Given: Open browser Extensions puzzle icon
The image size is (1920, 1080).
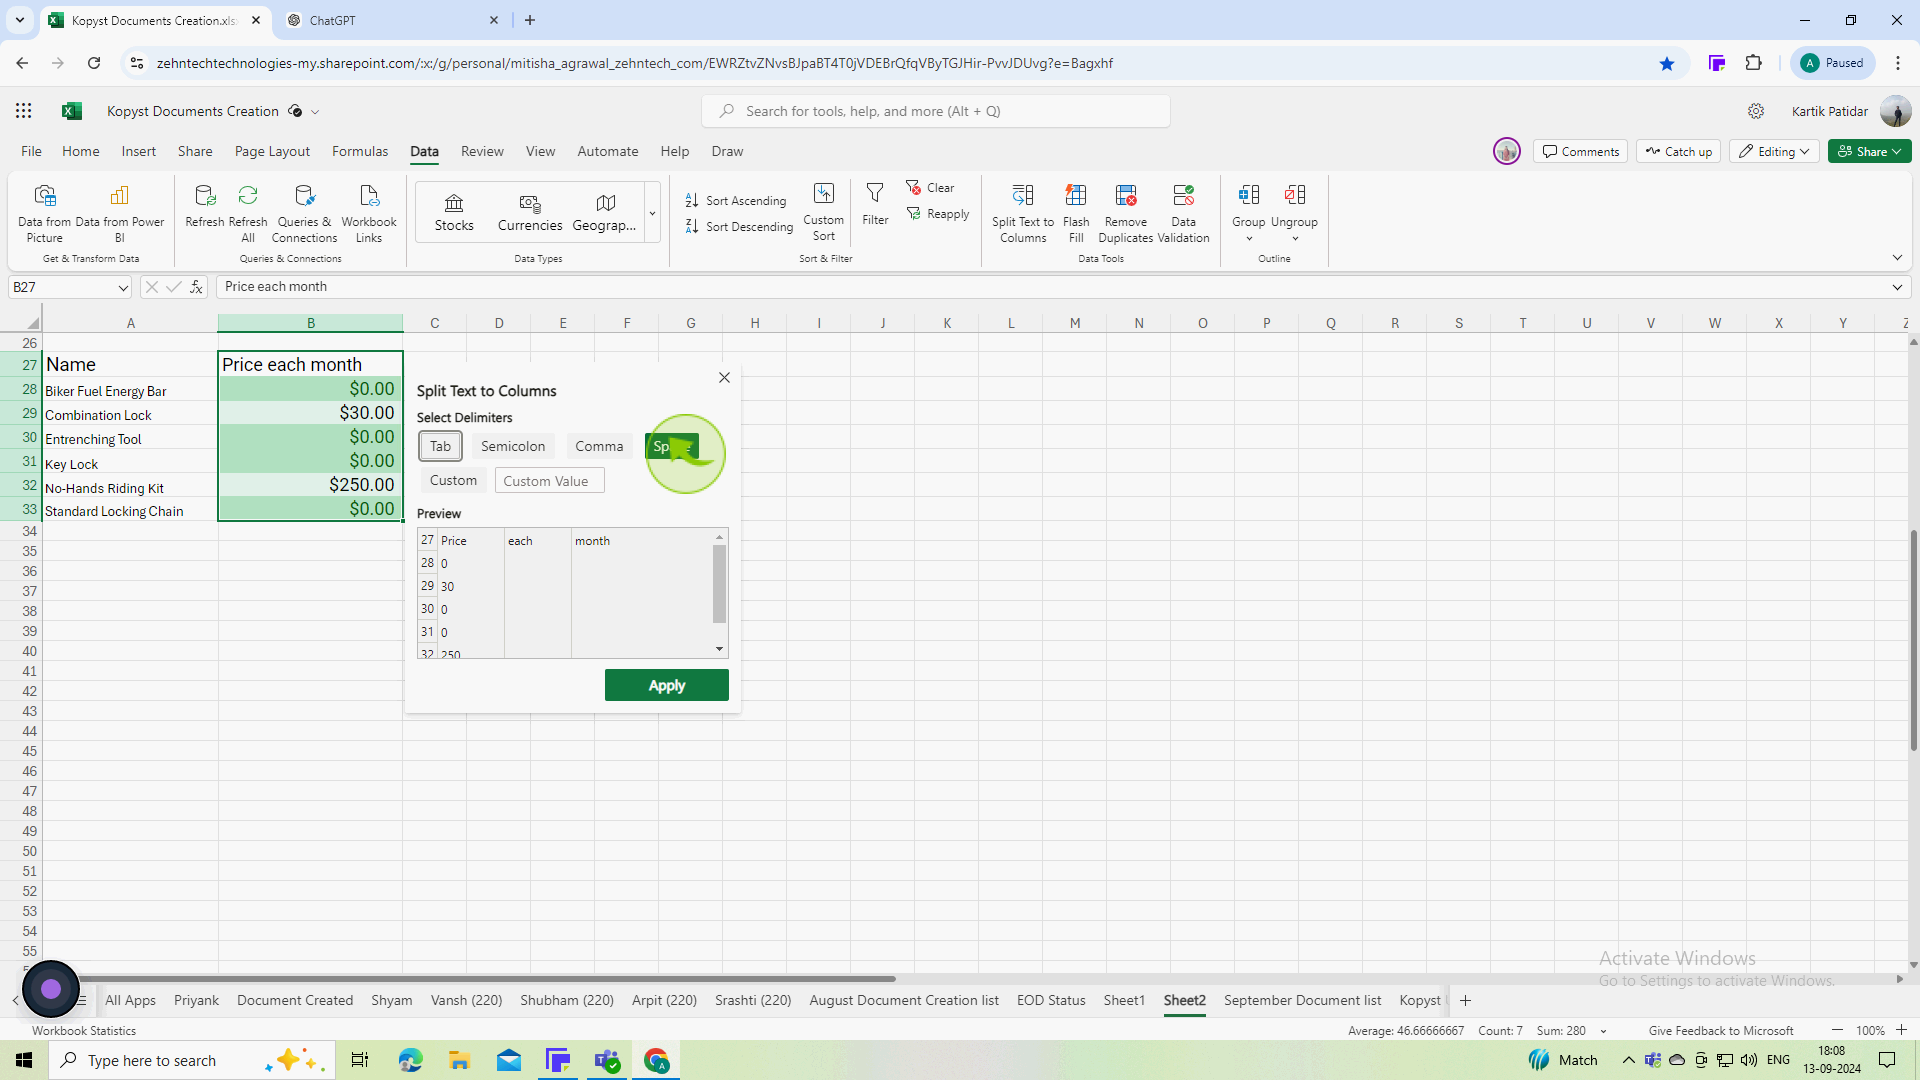Looking at the screenshot, I should click(x=1753, y=63).
